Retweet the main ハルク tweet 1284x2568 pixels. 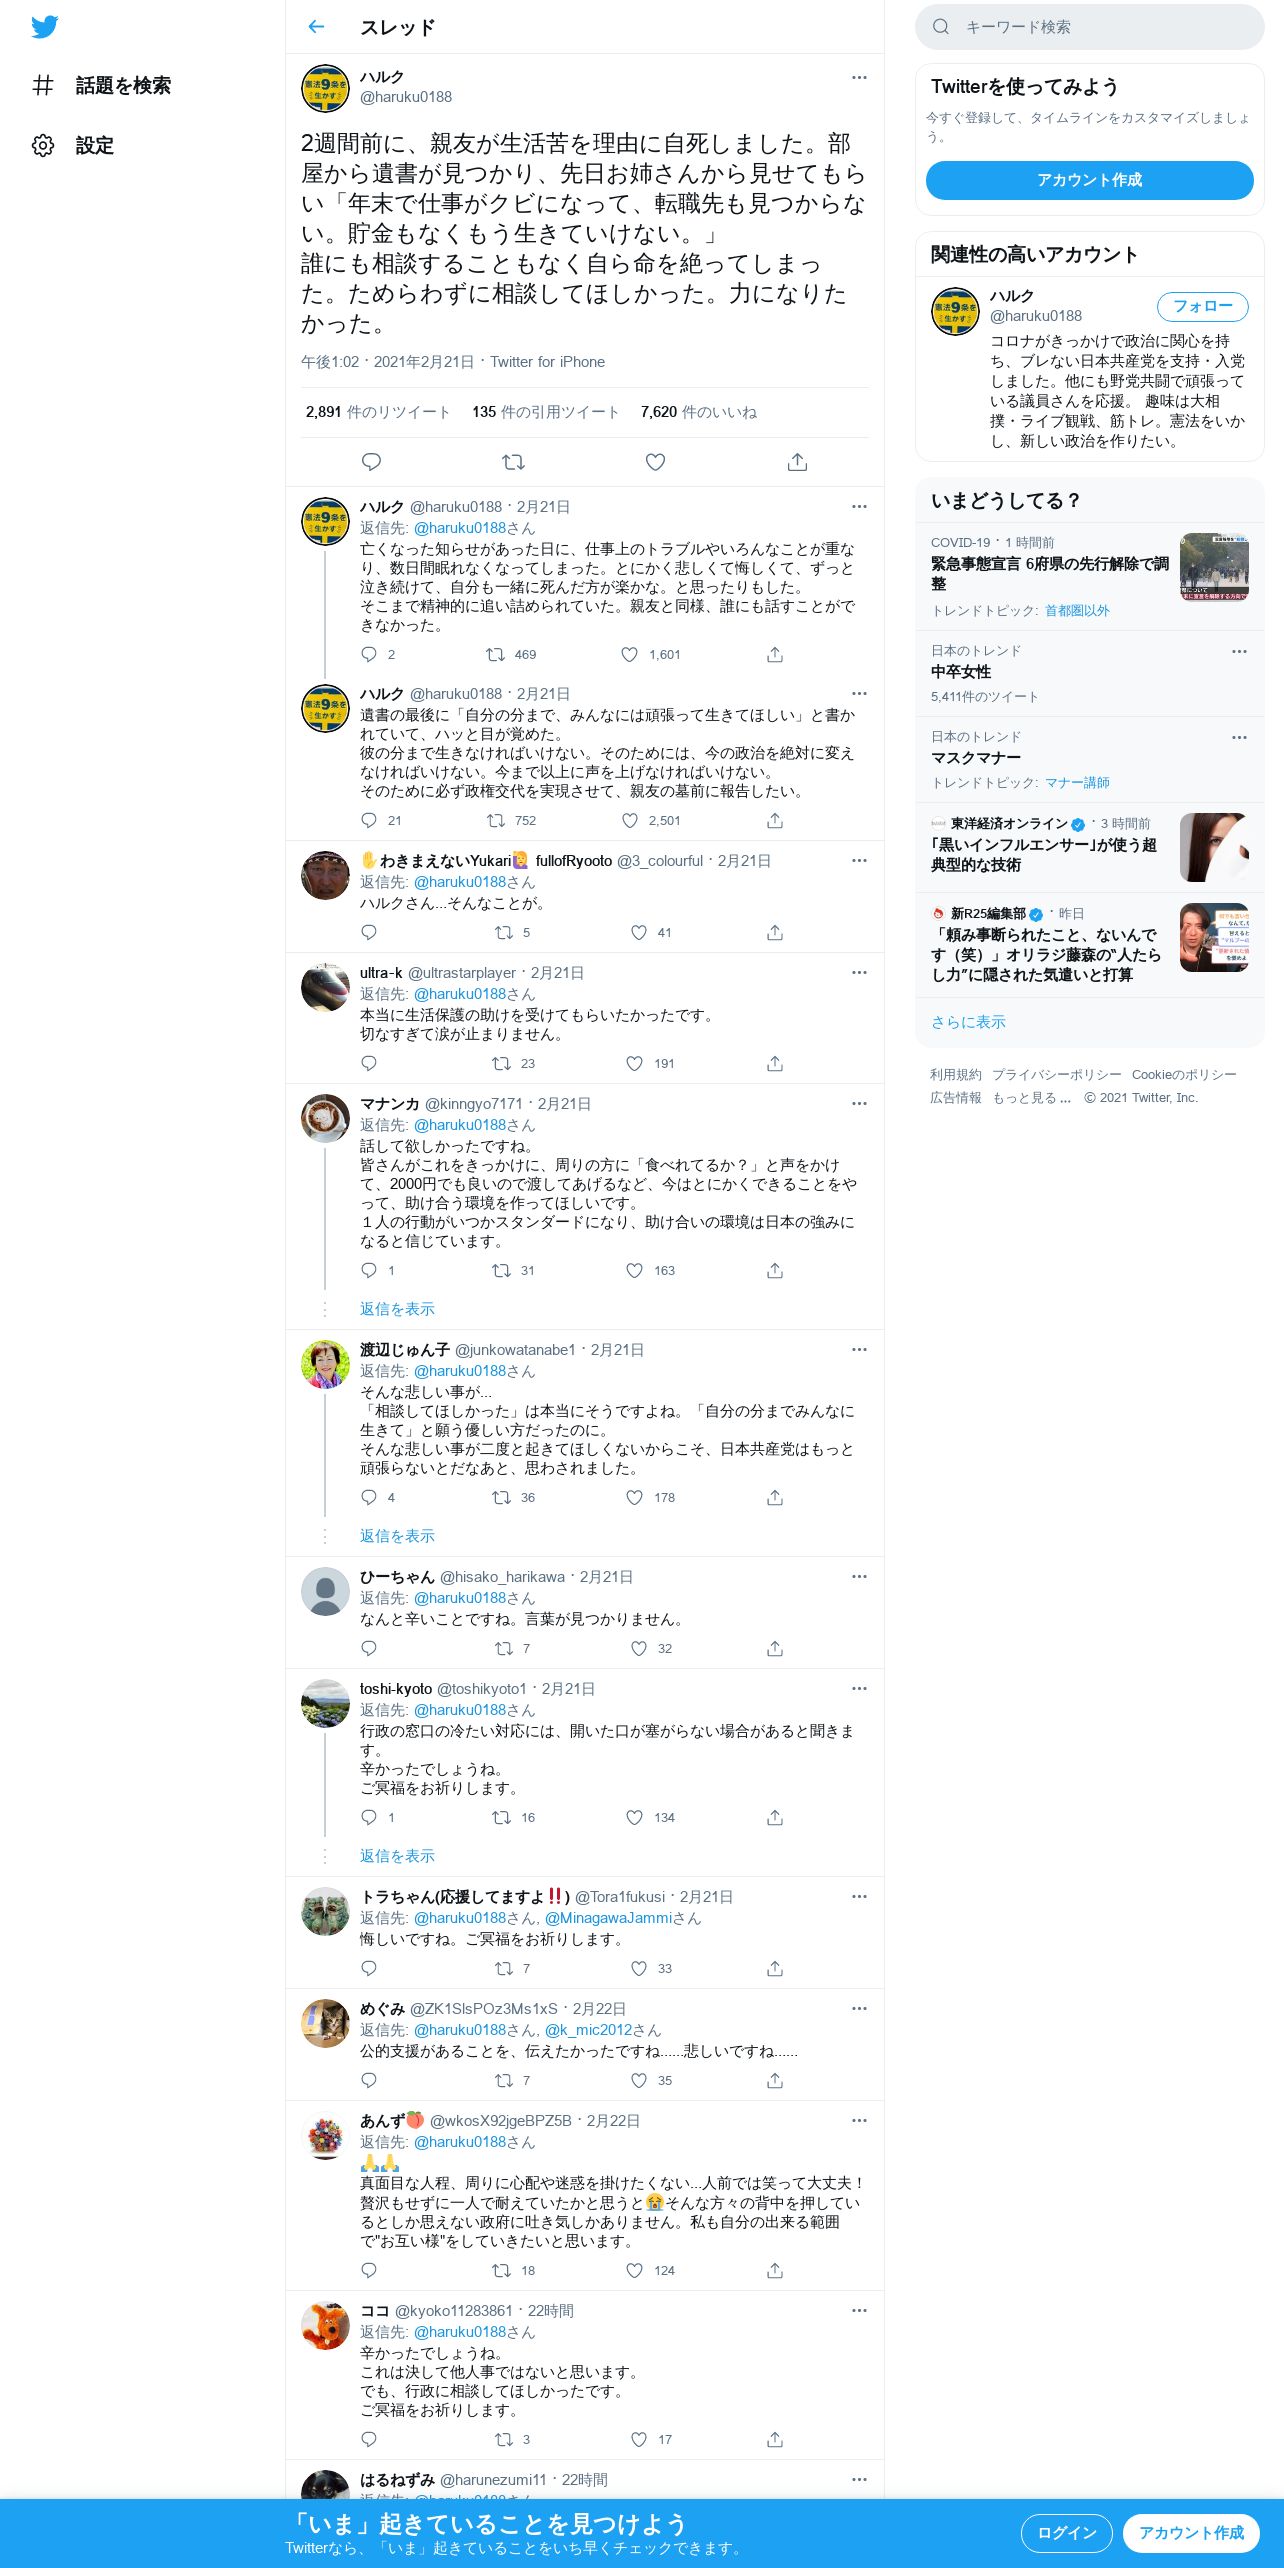pos(513,462)
